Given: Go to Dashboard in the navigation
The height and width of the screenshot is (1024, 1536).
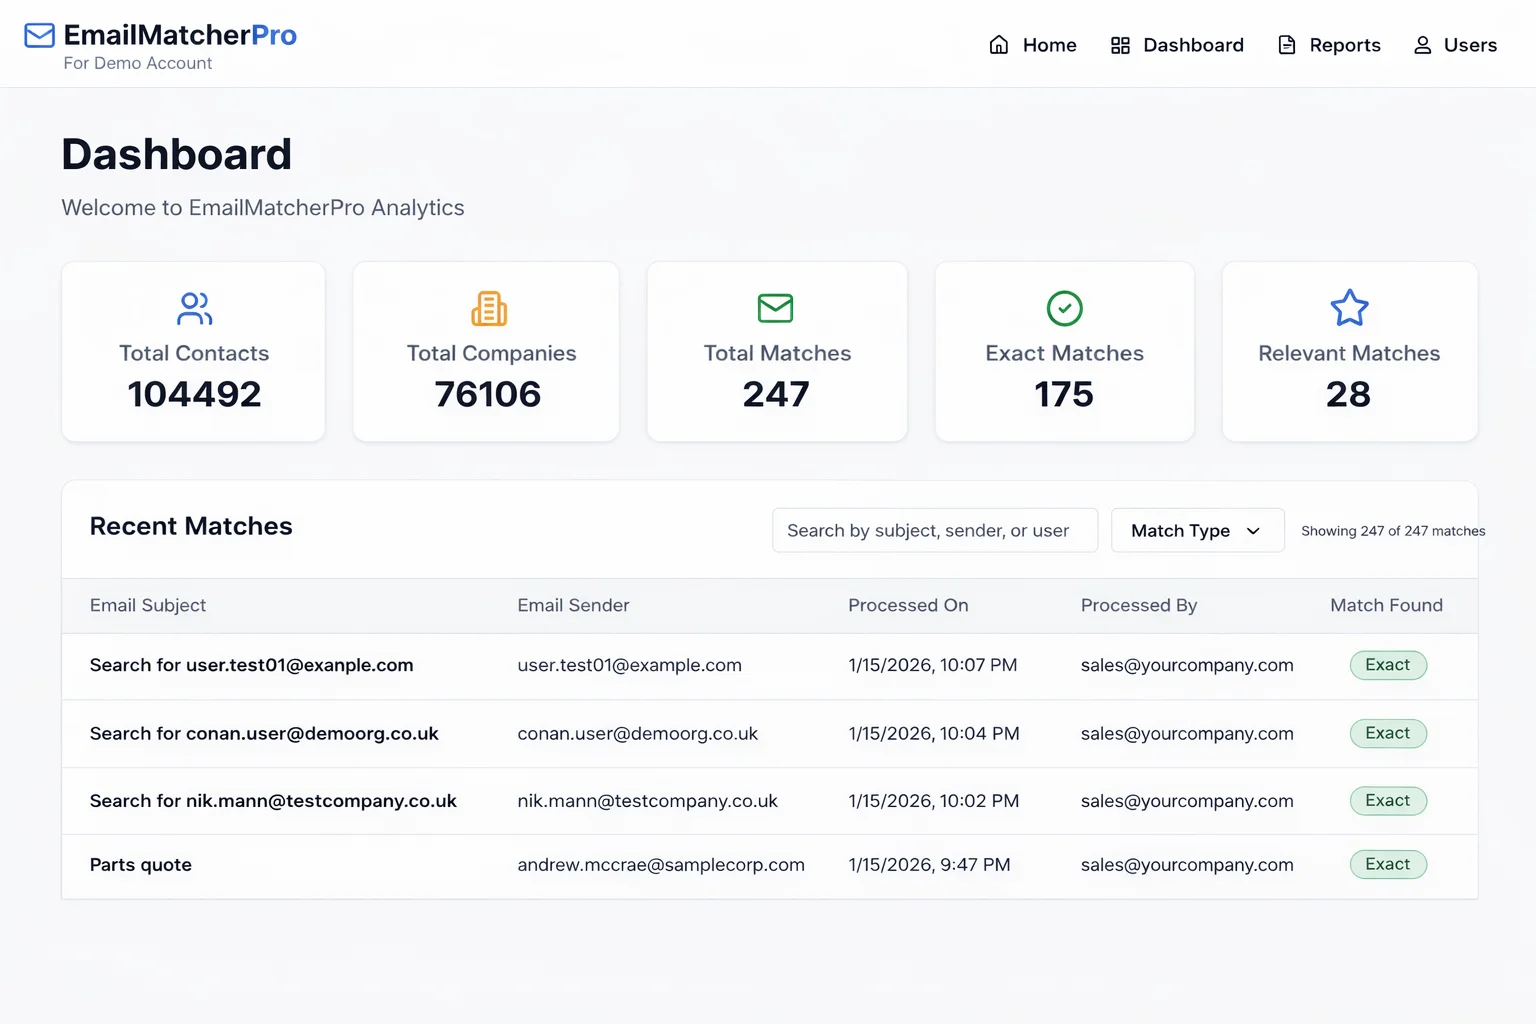Looking at the screenshot, I should [x=1177, y=45].
